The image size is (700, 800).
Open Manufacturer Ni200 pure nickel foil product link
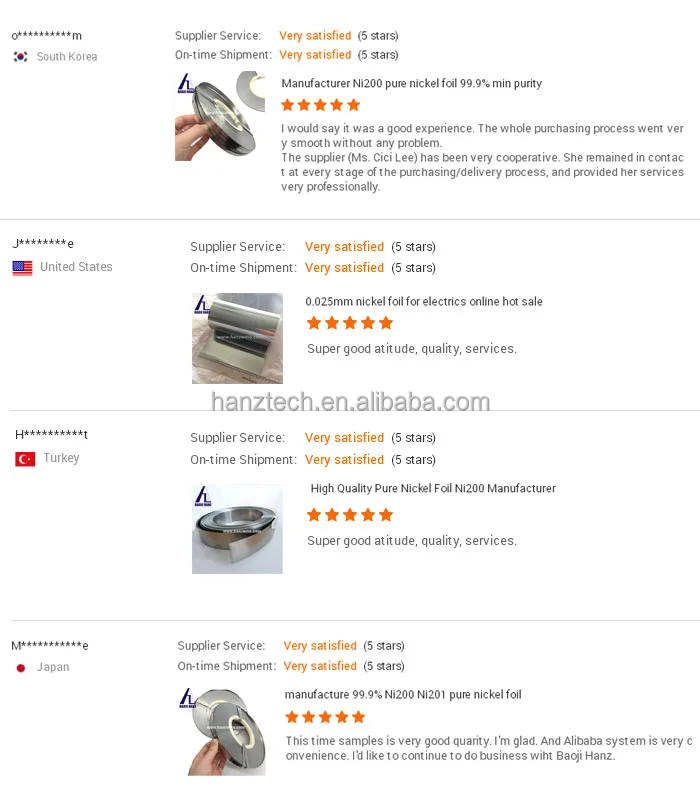(x=411, y=83)
